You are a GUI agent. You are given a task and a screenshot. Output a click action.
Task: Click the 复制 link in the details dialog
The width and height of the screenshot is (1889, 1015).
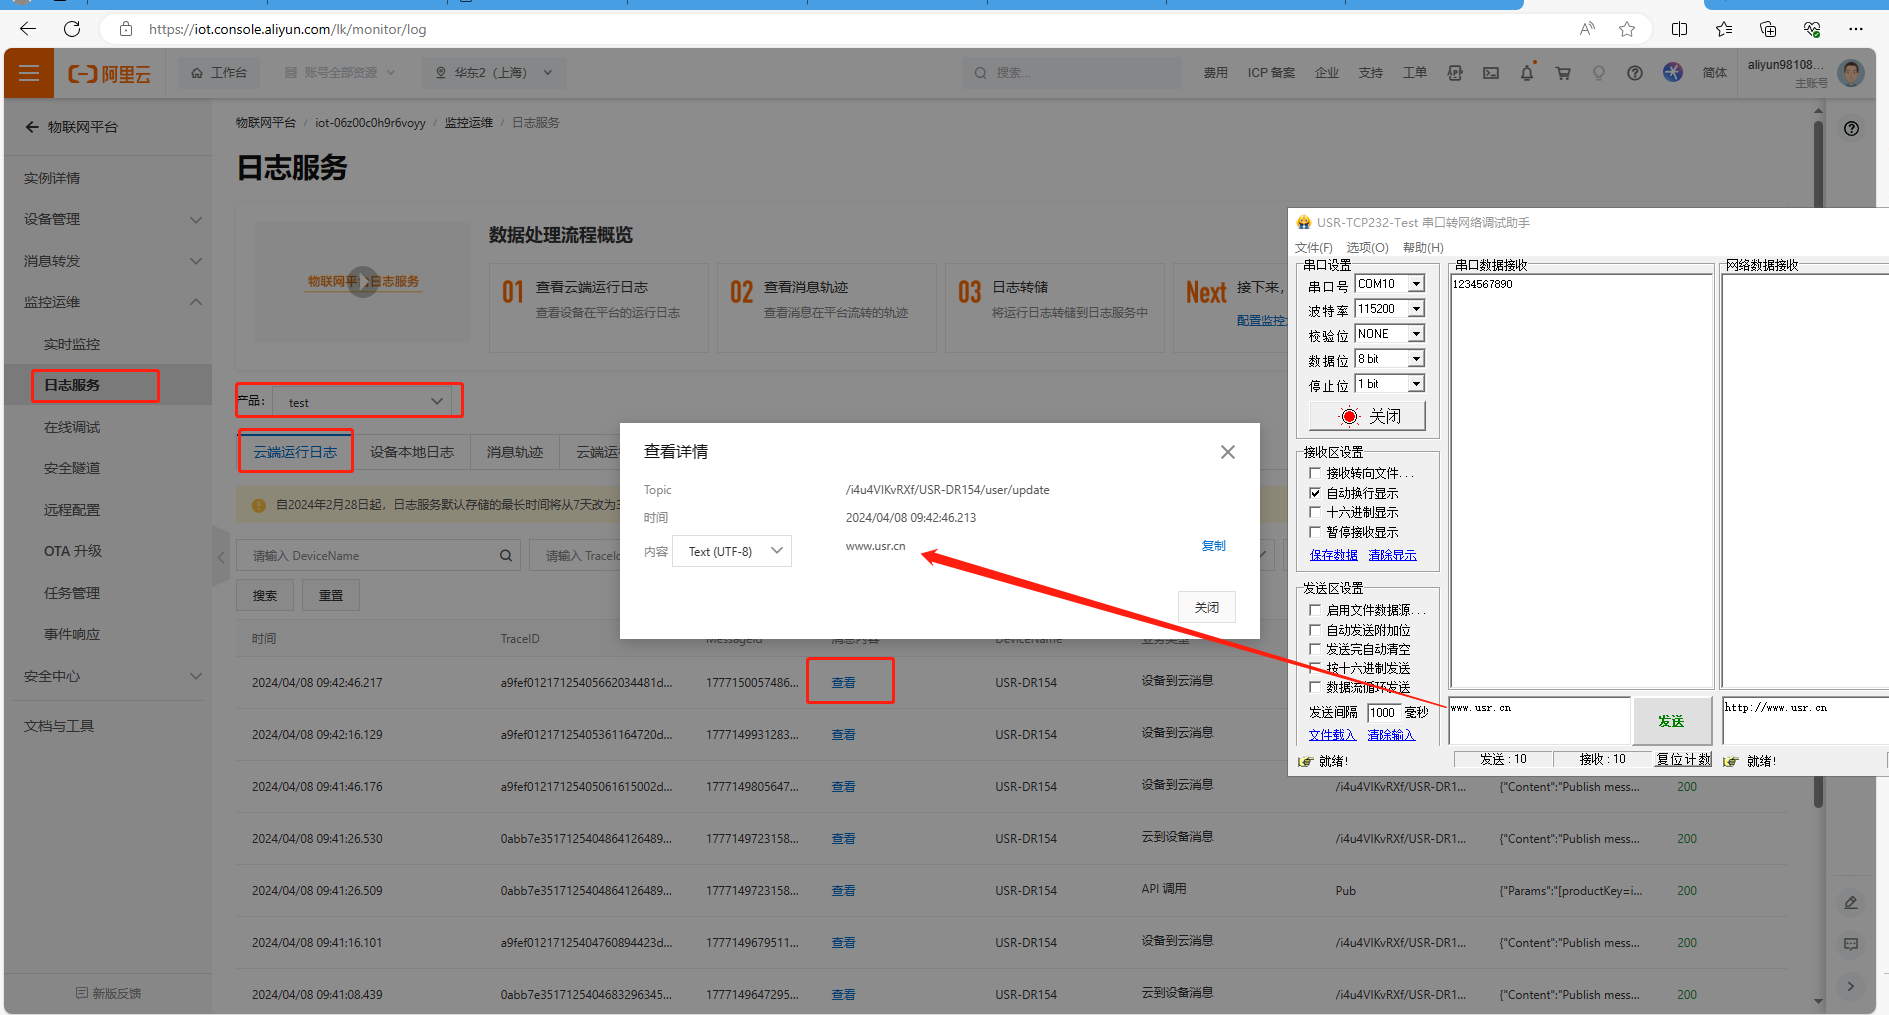tap(1212, 546)
